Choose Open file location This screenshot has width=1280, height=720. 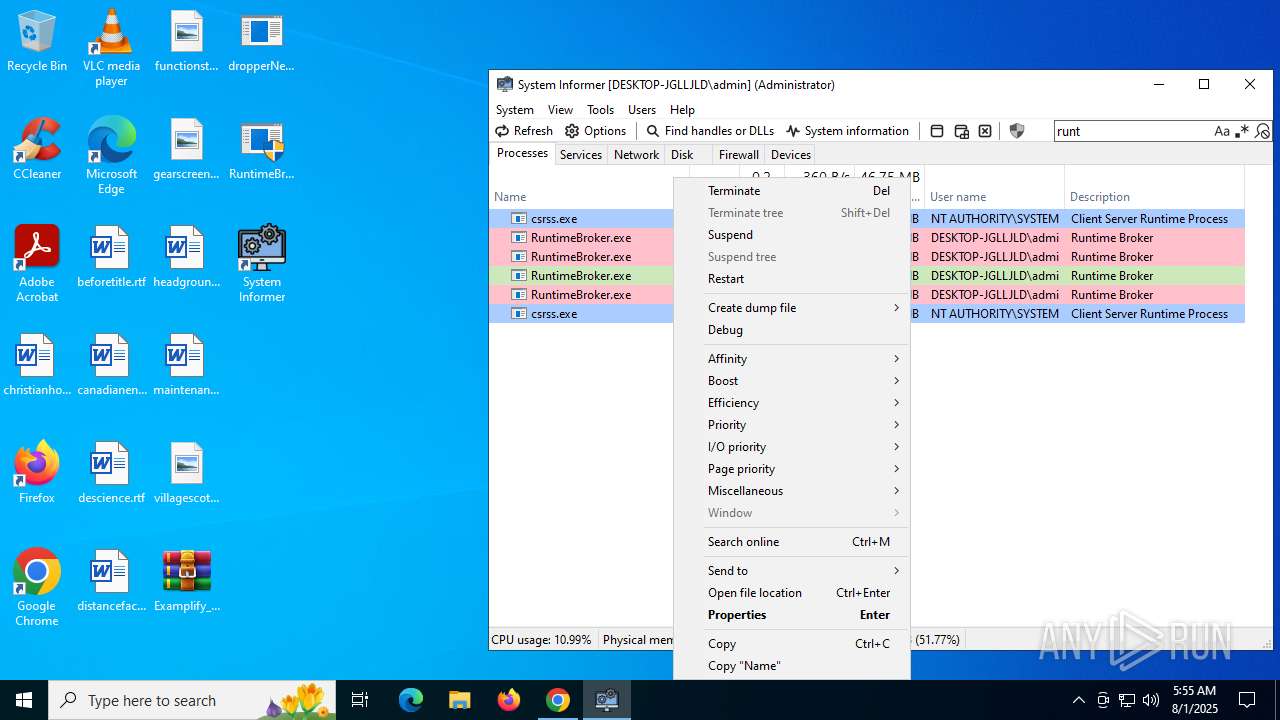point(792,593)
